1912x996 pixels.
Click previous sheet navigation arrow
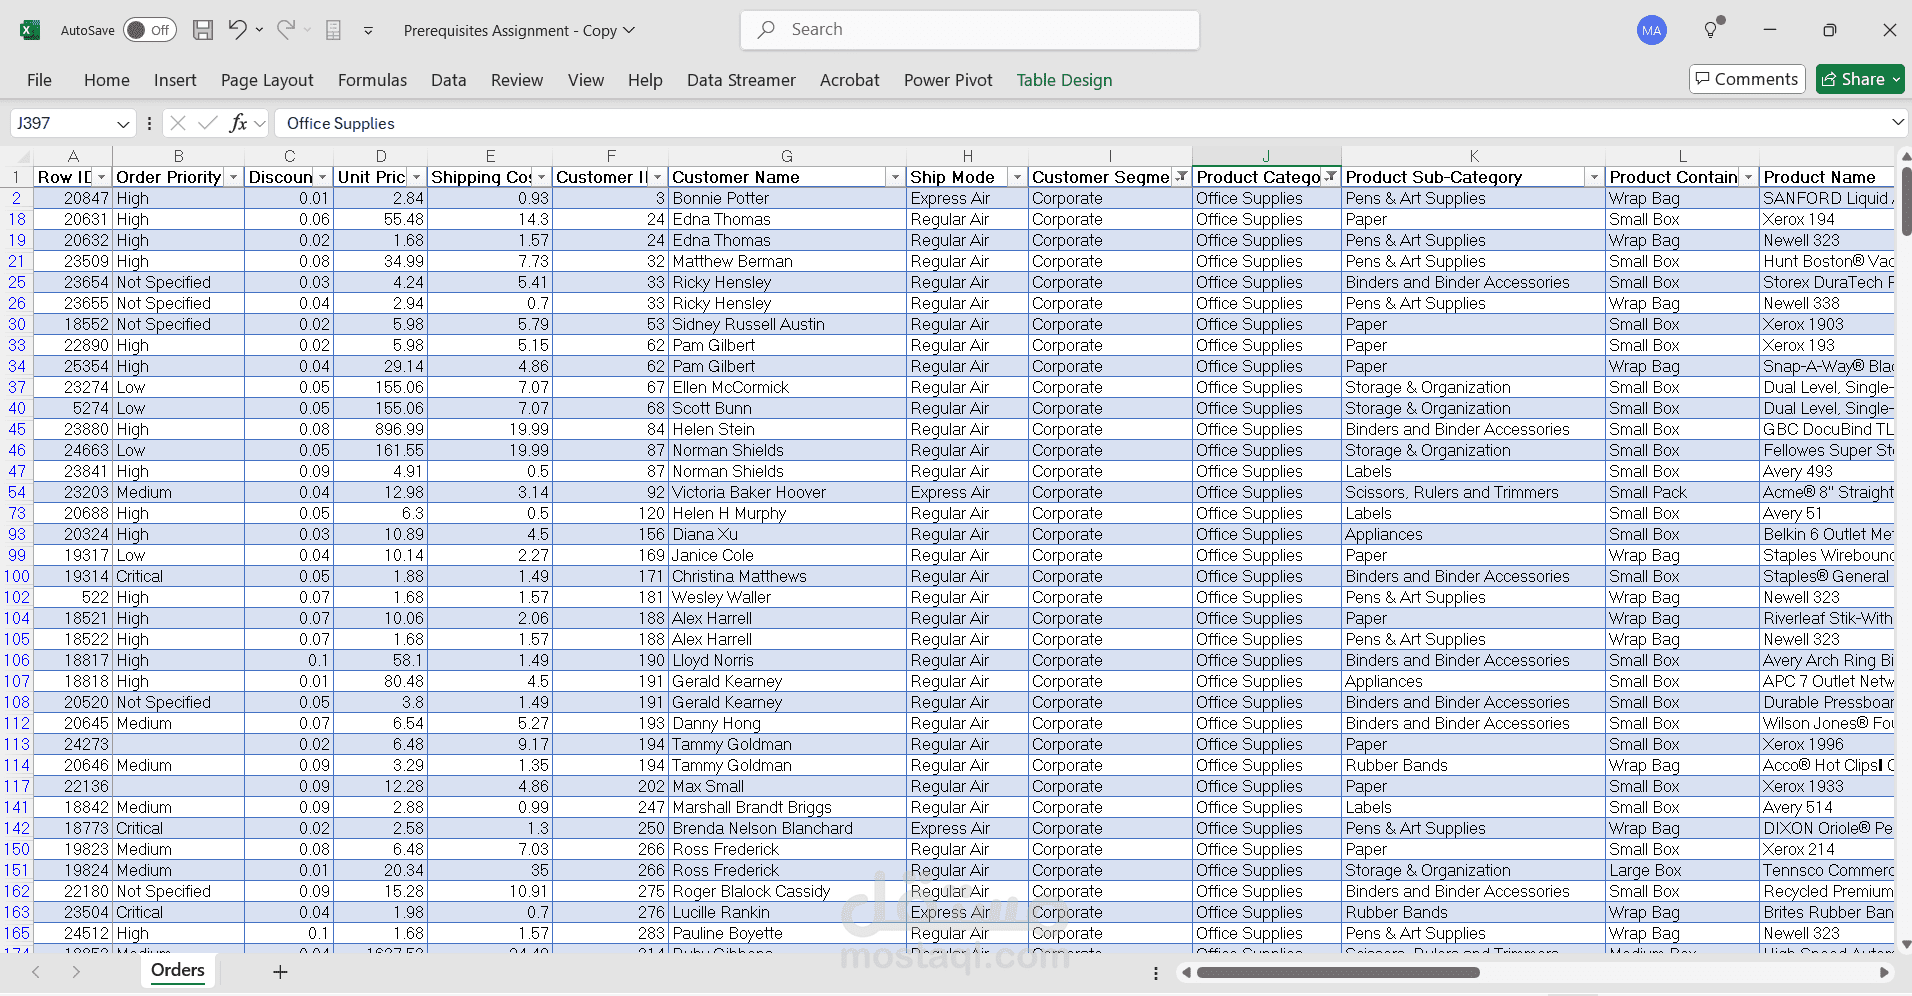(x=35, y=971)
